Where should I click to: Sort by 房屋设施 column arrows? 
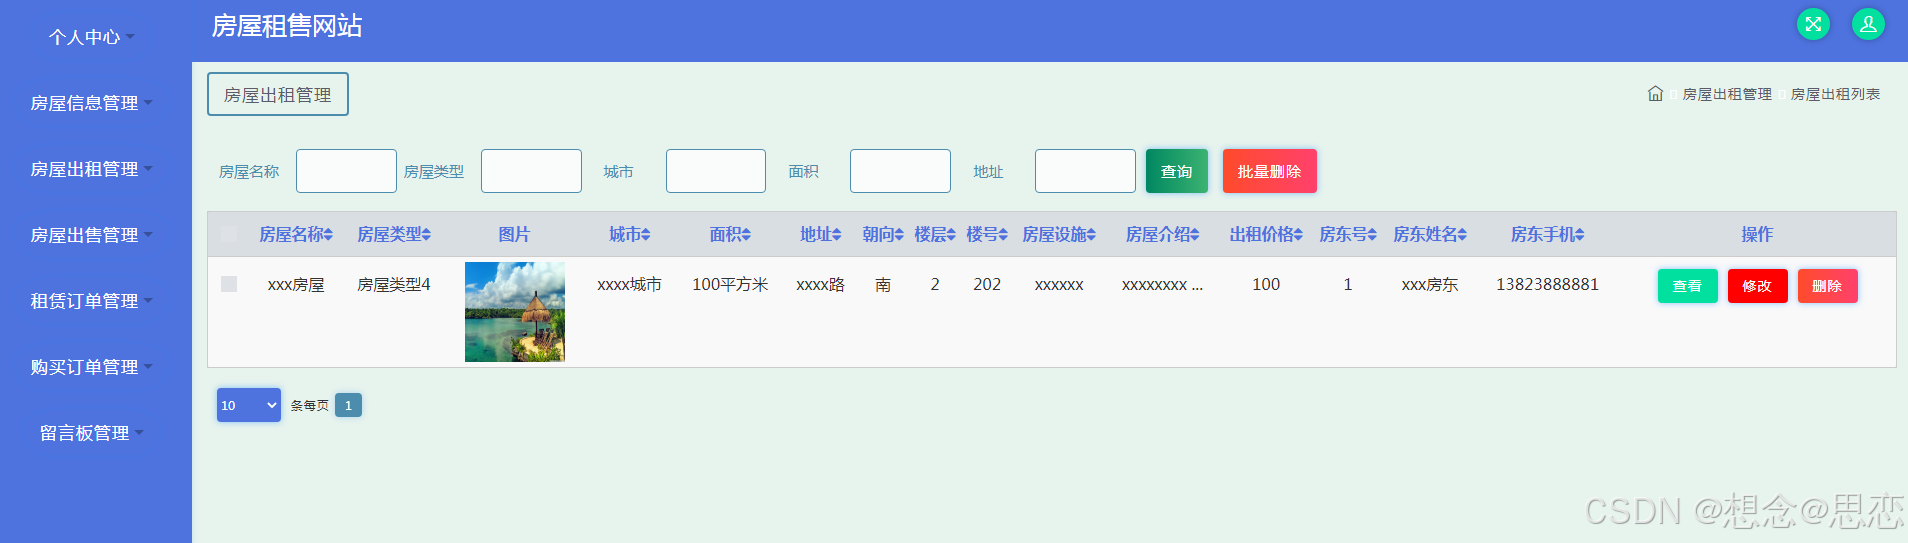pyautogui.click(x=1092, y=234)
